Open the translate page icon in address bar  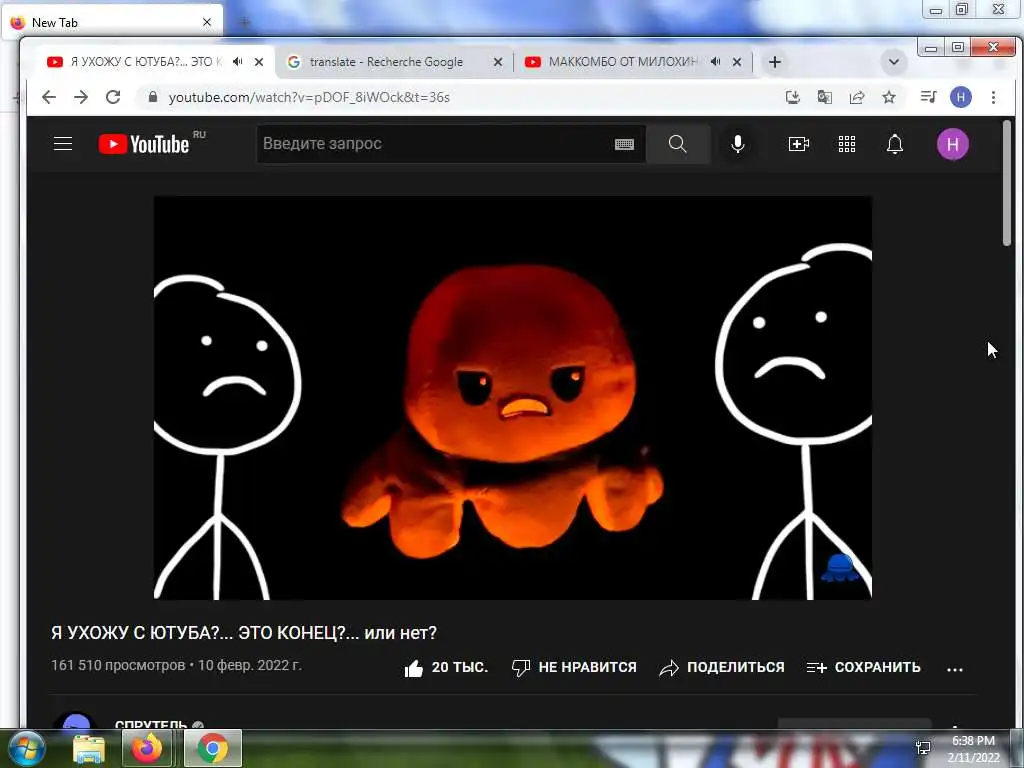point(825,97)
